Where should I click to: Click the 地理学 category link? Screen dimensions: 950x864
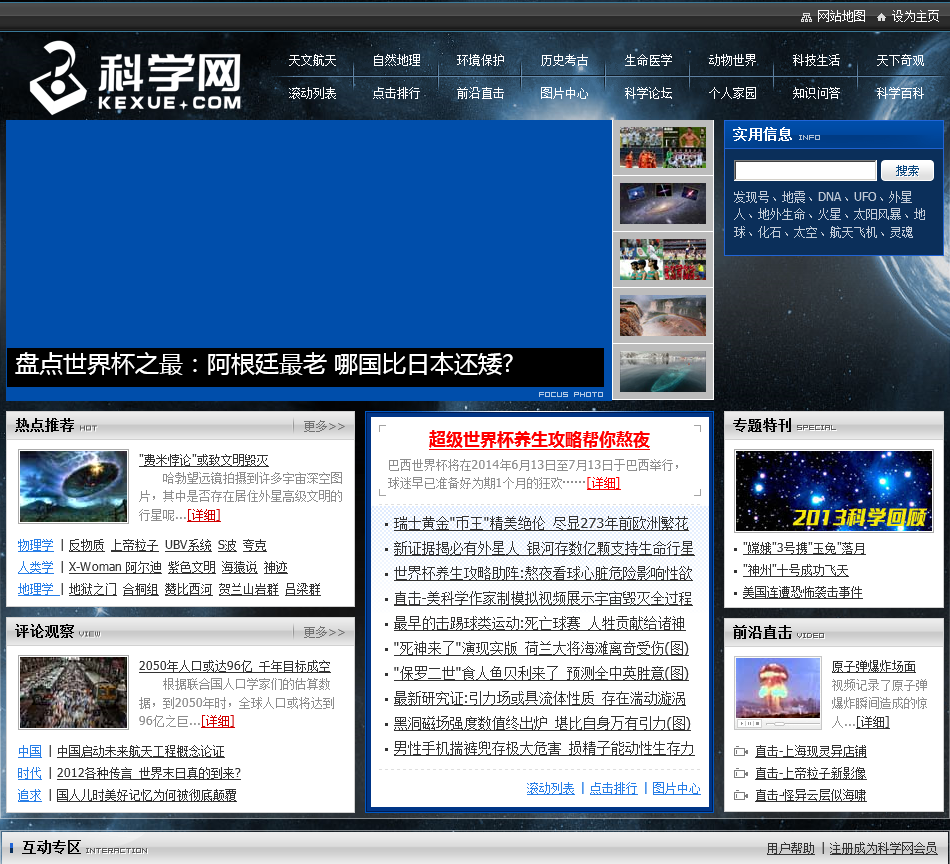(36, 589)
